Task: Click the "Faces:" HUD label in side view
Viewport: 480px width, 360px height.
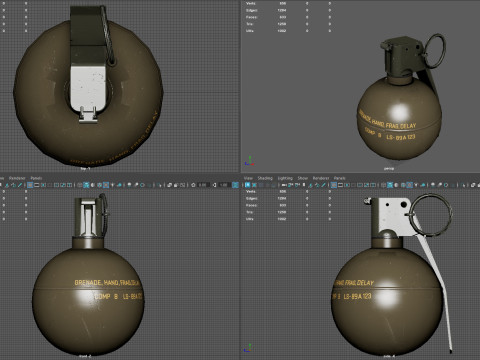Action: click(252, 205)
